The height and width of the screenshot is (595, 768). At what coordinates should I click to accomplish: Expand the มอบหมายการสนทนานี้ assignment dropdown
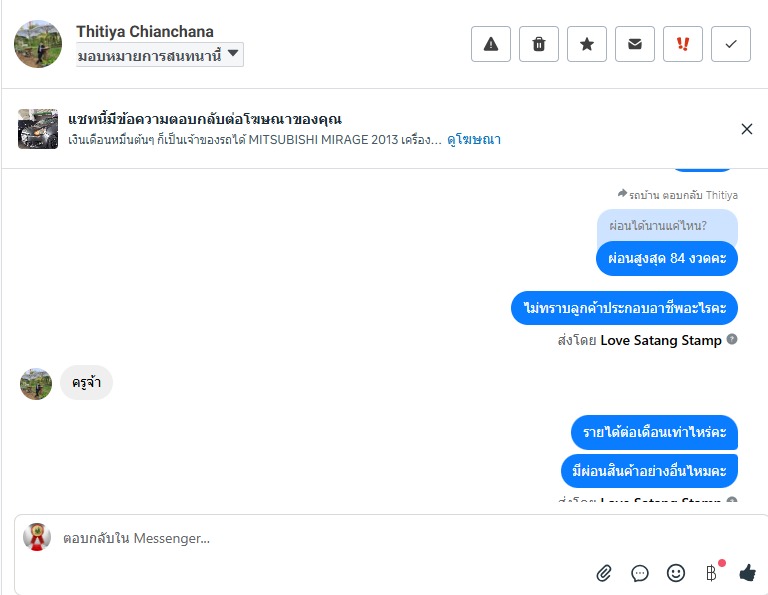pos(160,55)
